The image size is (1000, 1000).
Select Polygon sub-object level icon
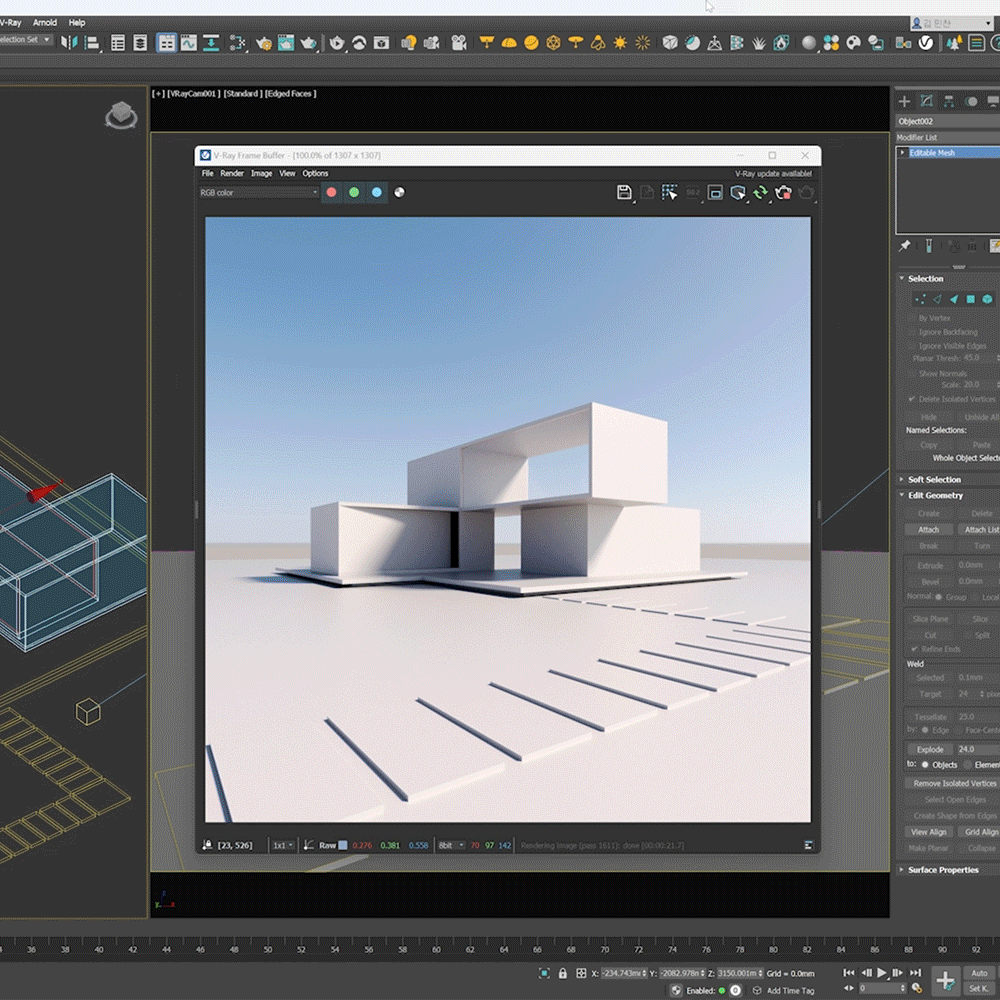tap(970, 299)
